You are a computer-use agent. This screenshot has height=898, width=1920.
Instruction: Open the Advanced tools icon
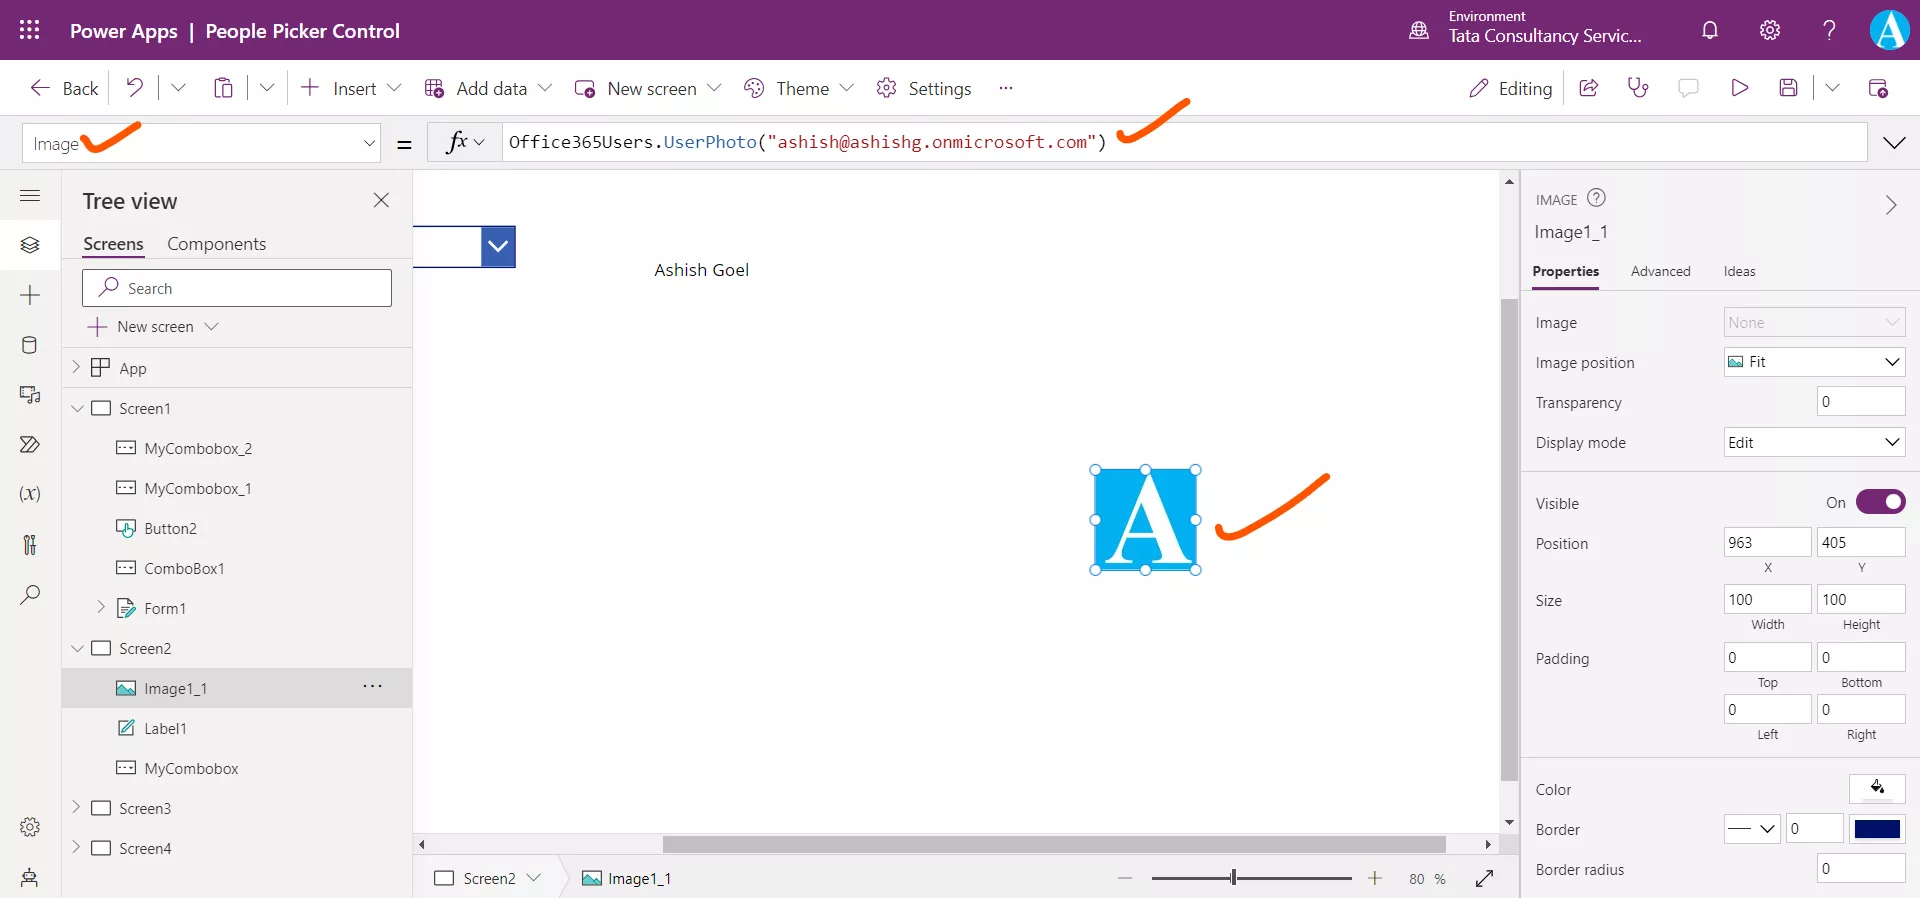pos(30,544)
